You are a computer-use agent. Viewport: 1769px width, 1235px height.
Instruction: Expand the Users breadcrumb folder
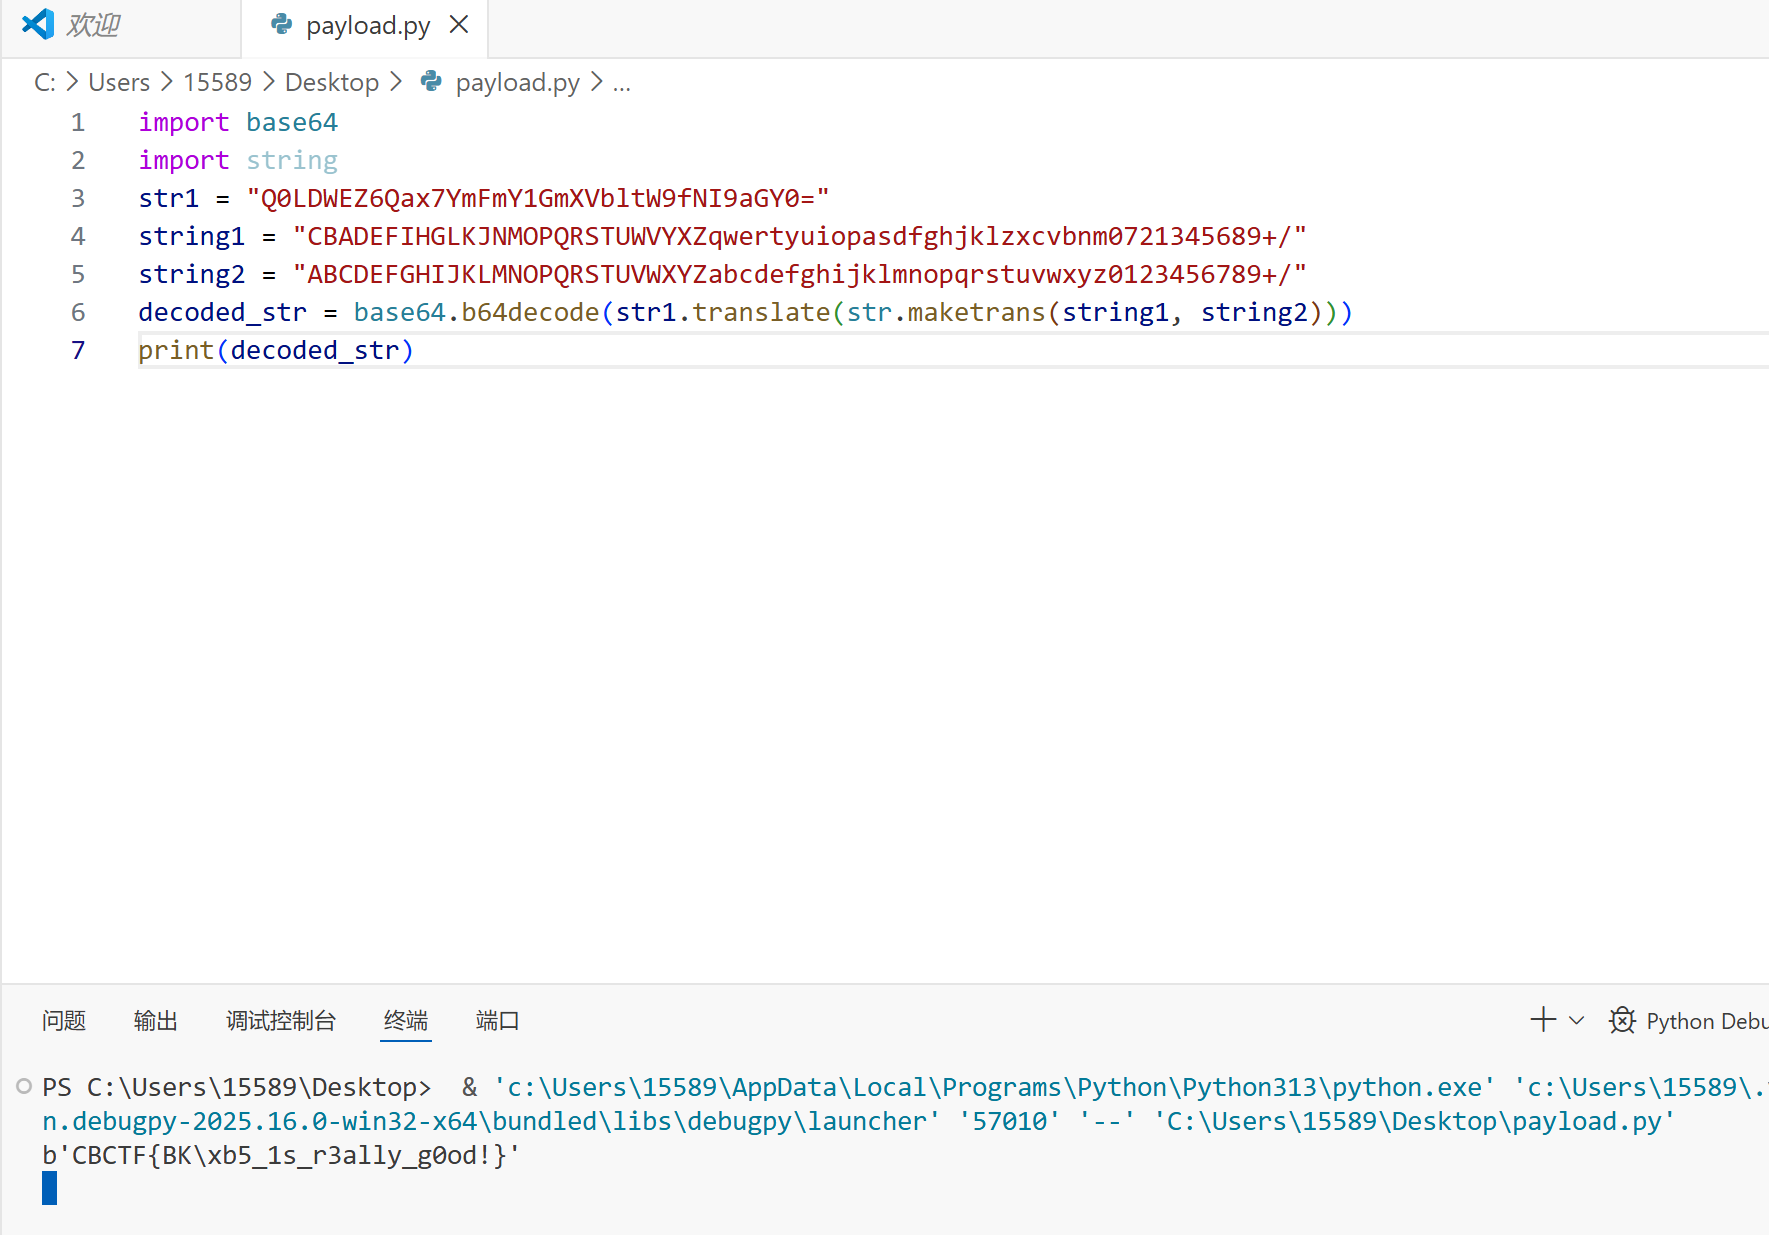pos(119,82)
